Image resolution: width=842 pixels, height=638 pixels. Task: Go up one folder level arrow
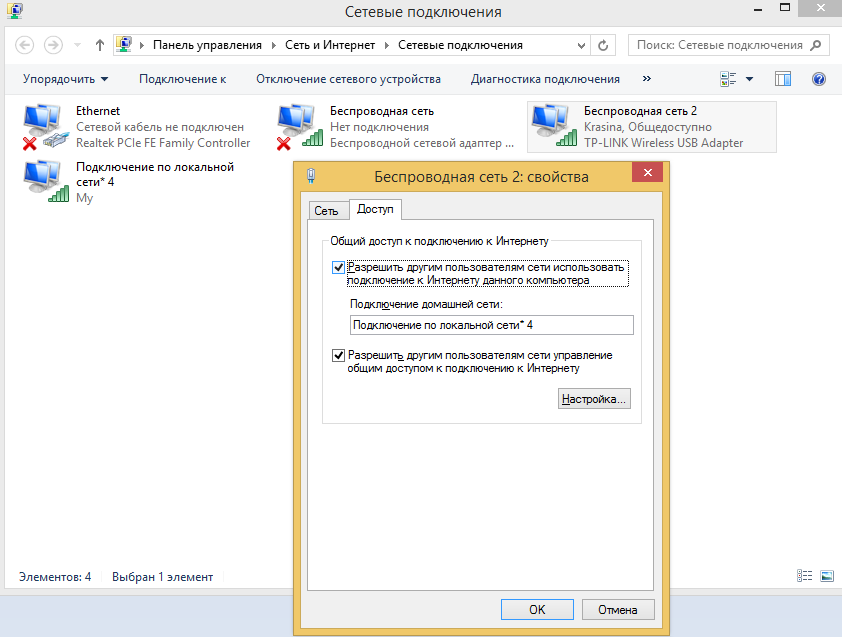(x=100, y=45)
